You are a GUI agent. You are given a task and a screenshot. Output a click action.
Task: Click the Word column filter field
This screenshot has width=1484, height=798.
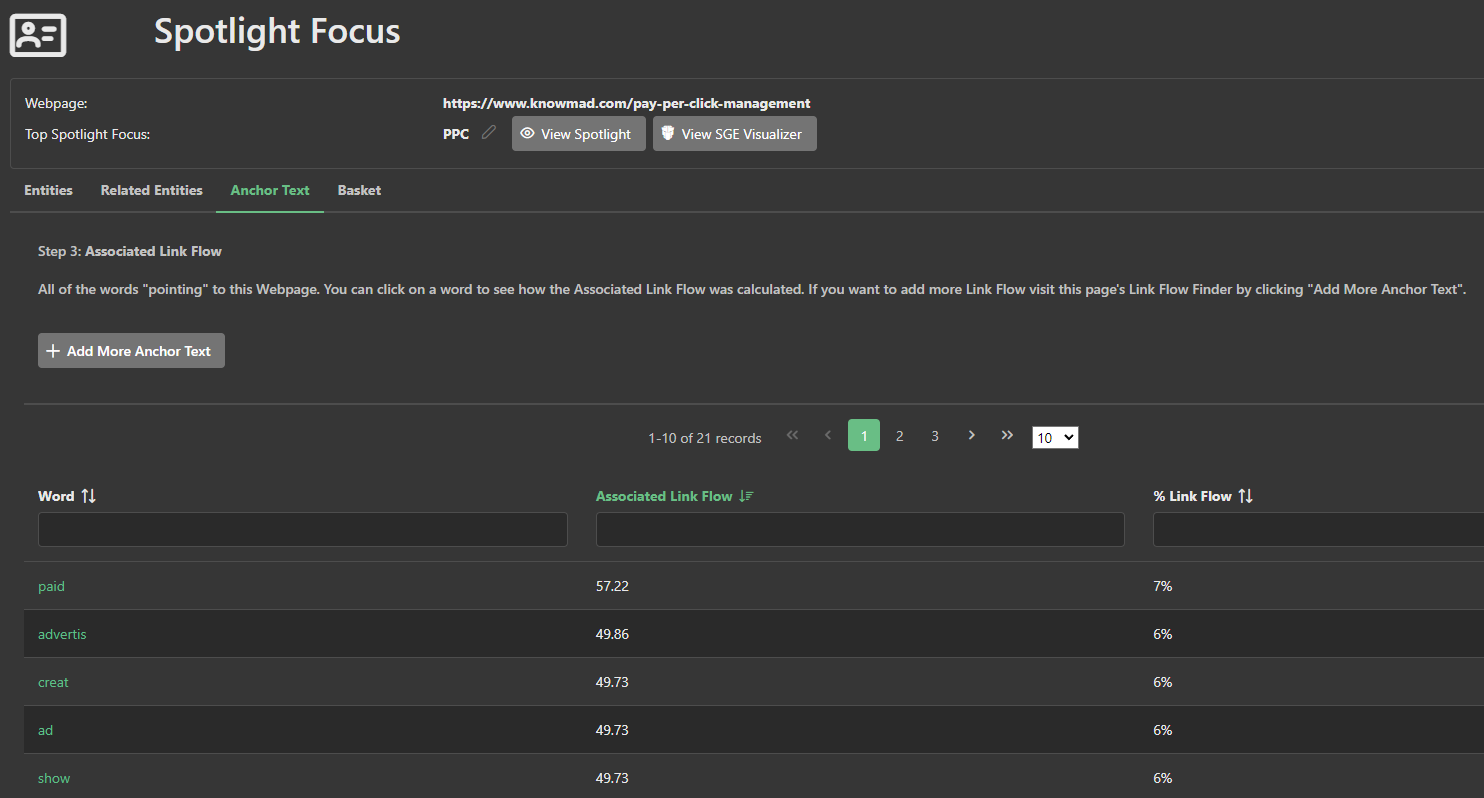(x=302, y=530)
